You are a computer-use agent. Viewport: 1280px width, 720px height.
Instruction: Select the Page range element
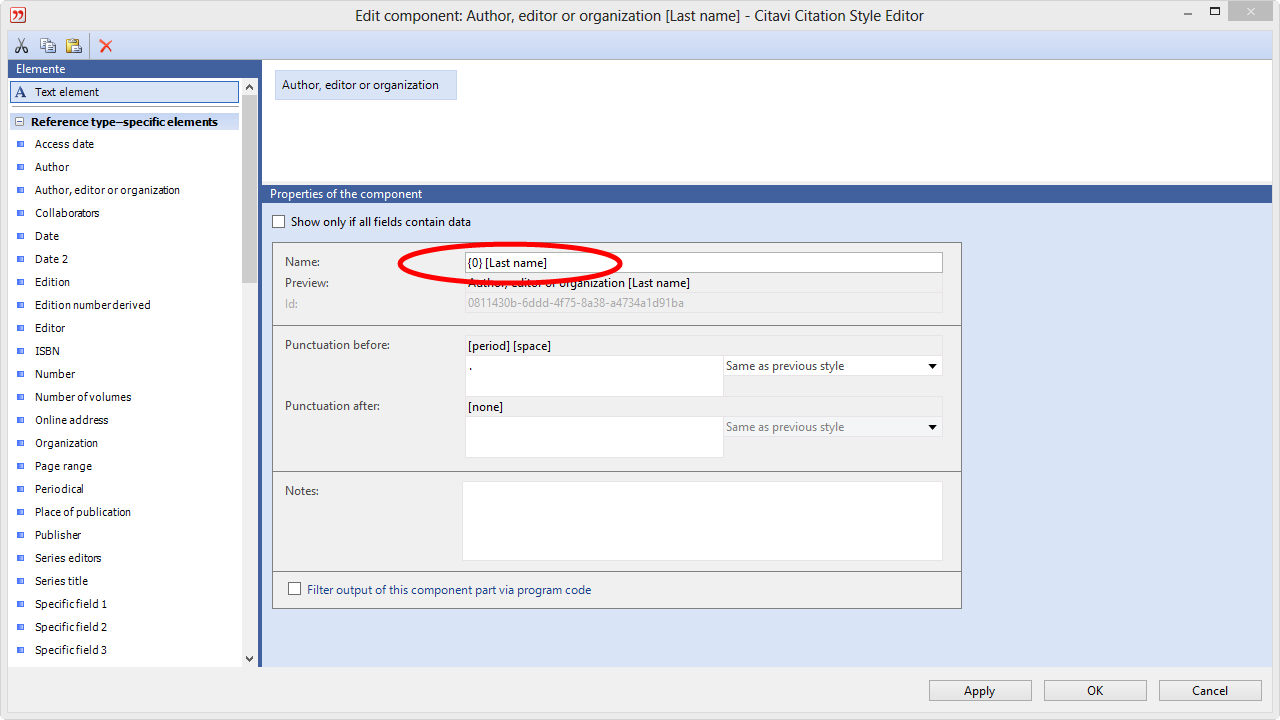coord(63,466)
